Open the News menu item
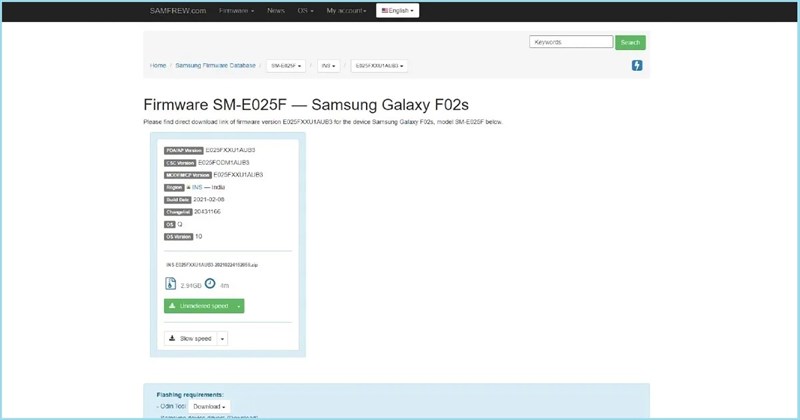Viewport: 800px width, 420px height. pyautogui.click(x=276, y=11)
